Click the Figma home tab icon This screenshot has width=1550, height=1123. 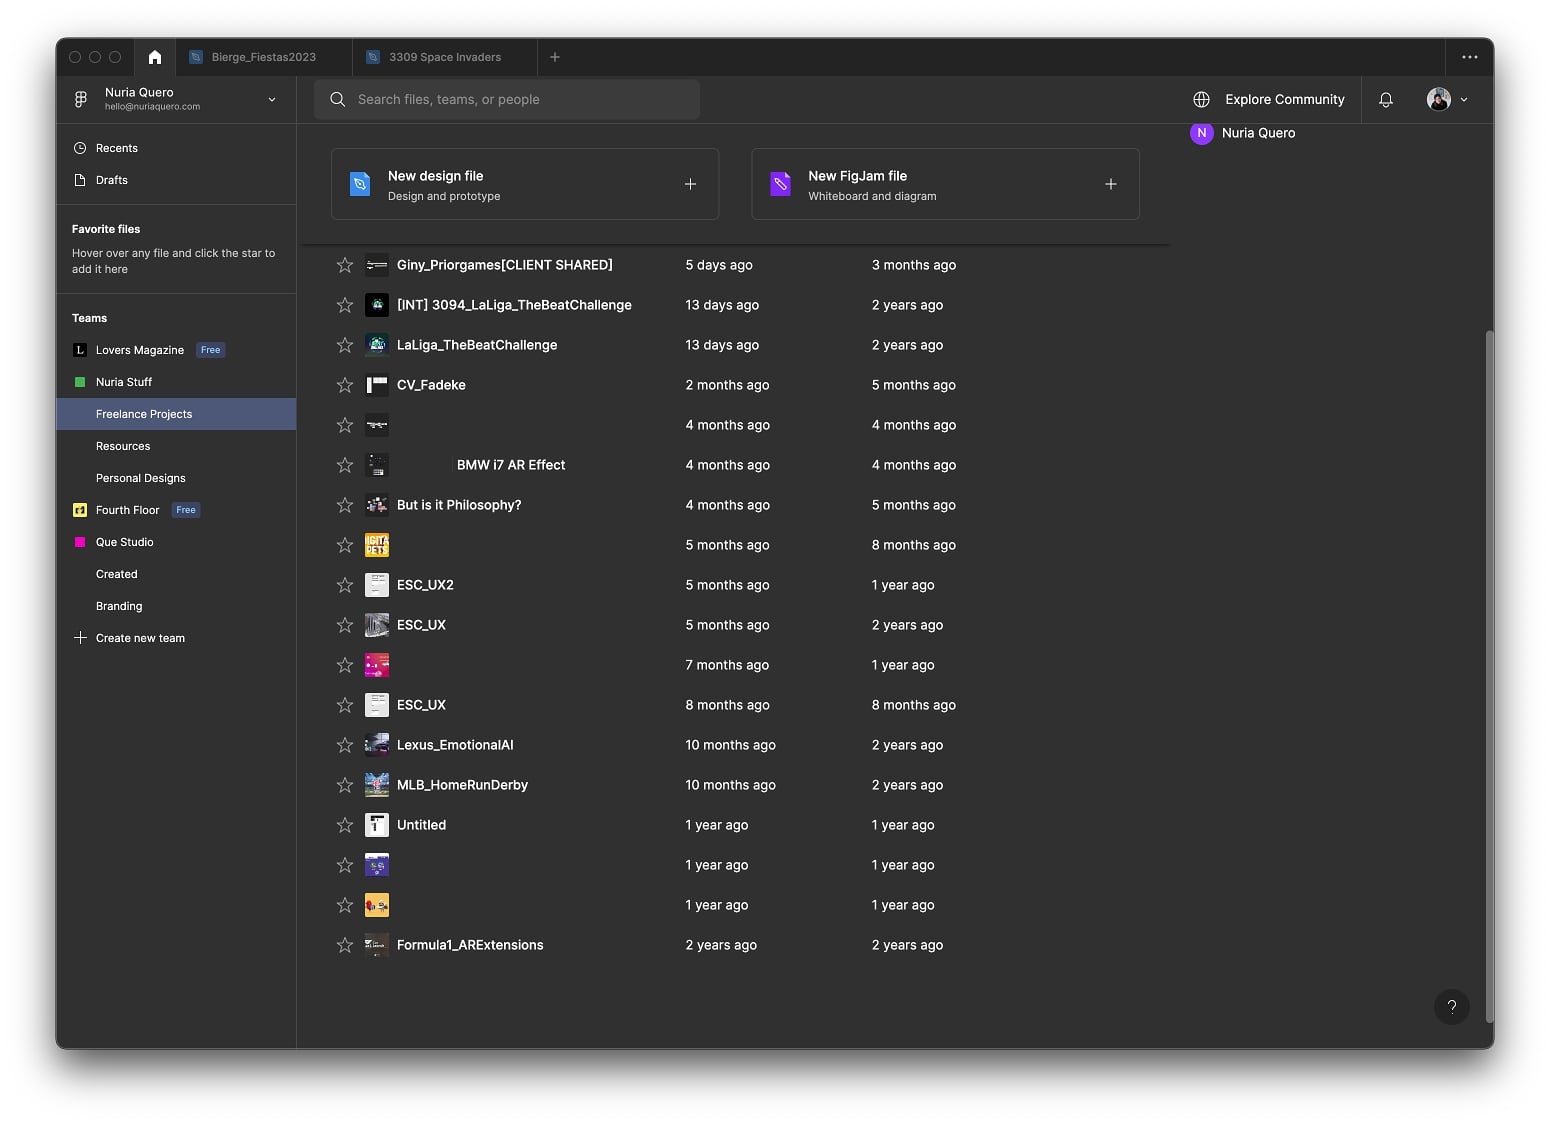[154, 57]
